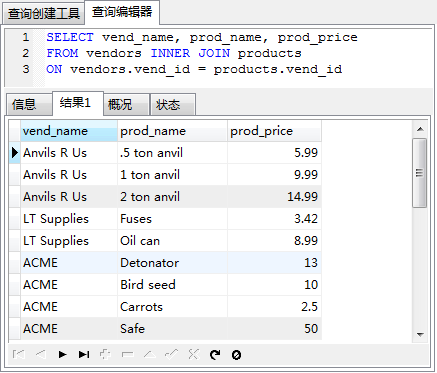Stop query circle-slash icon
This screenshot has width=437, height=373.
coord(236,355)
